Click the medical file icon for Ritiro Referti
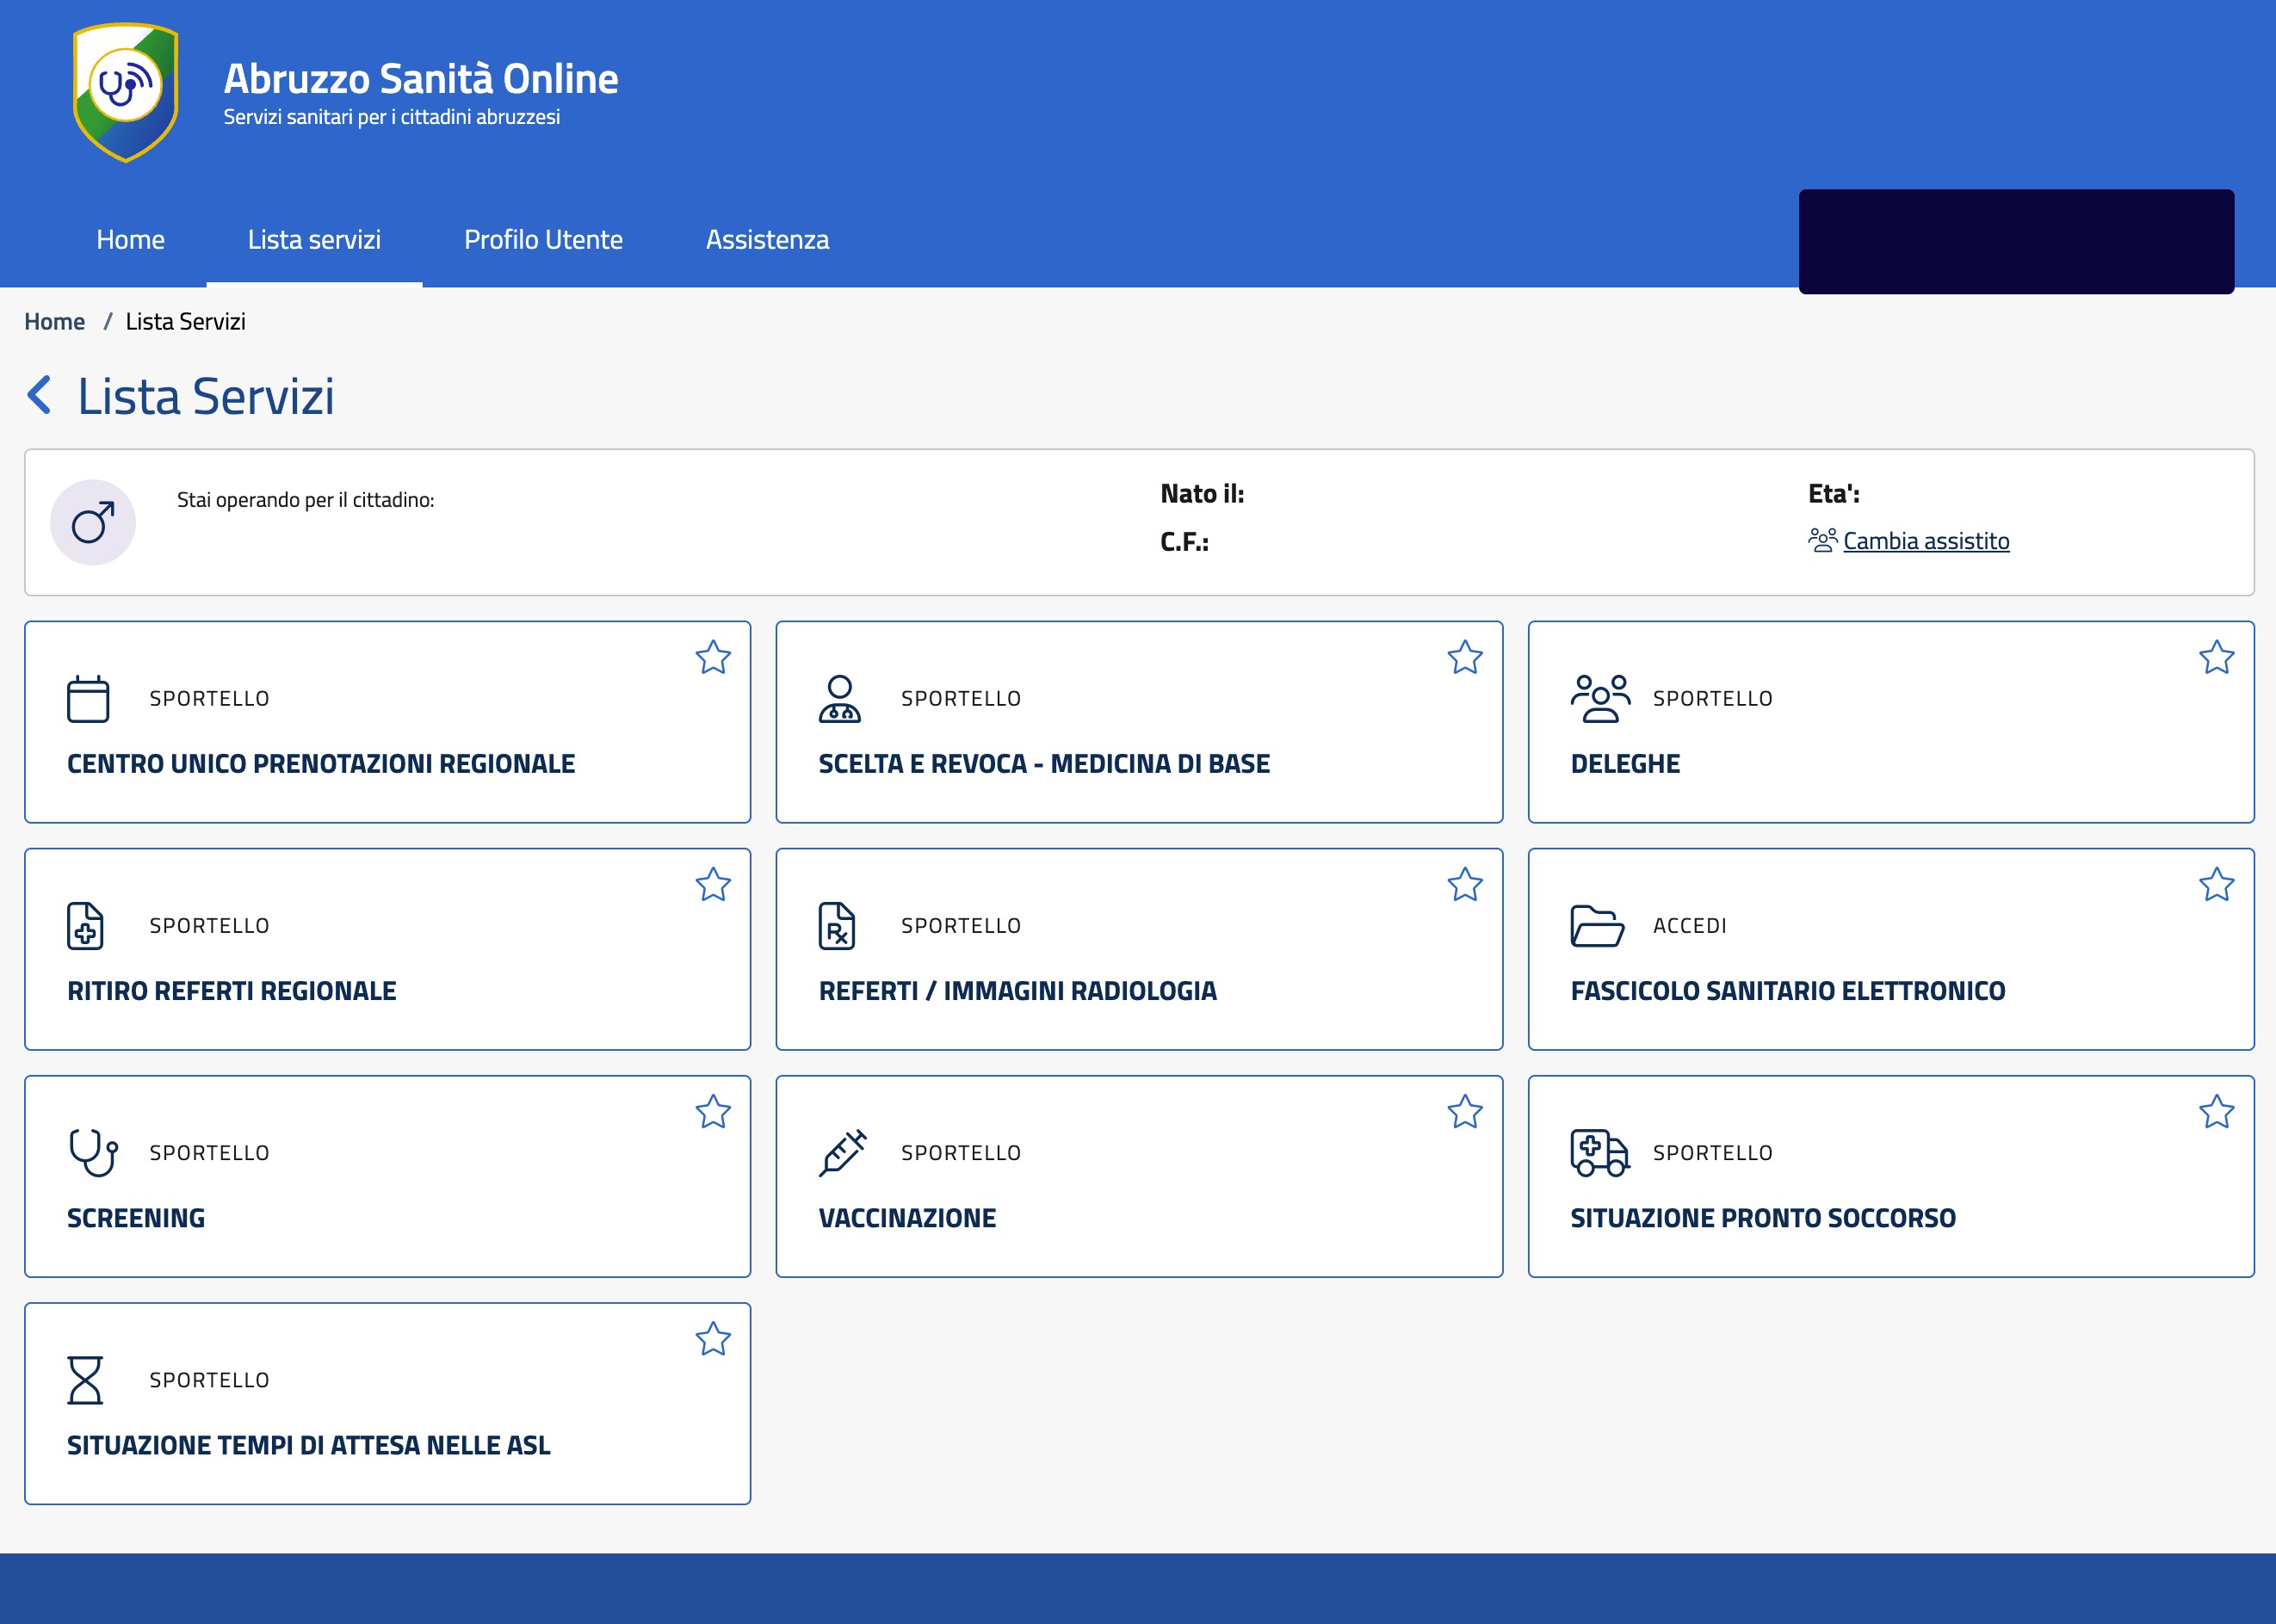Image resolution: width=2276 pixels, height=1624 pixels. tap(85, 925)
